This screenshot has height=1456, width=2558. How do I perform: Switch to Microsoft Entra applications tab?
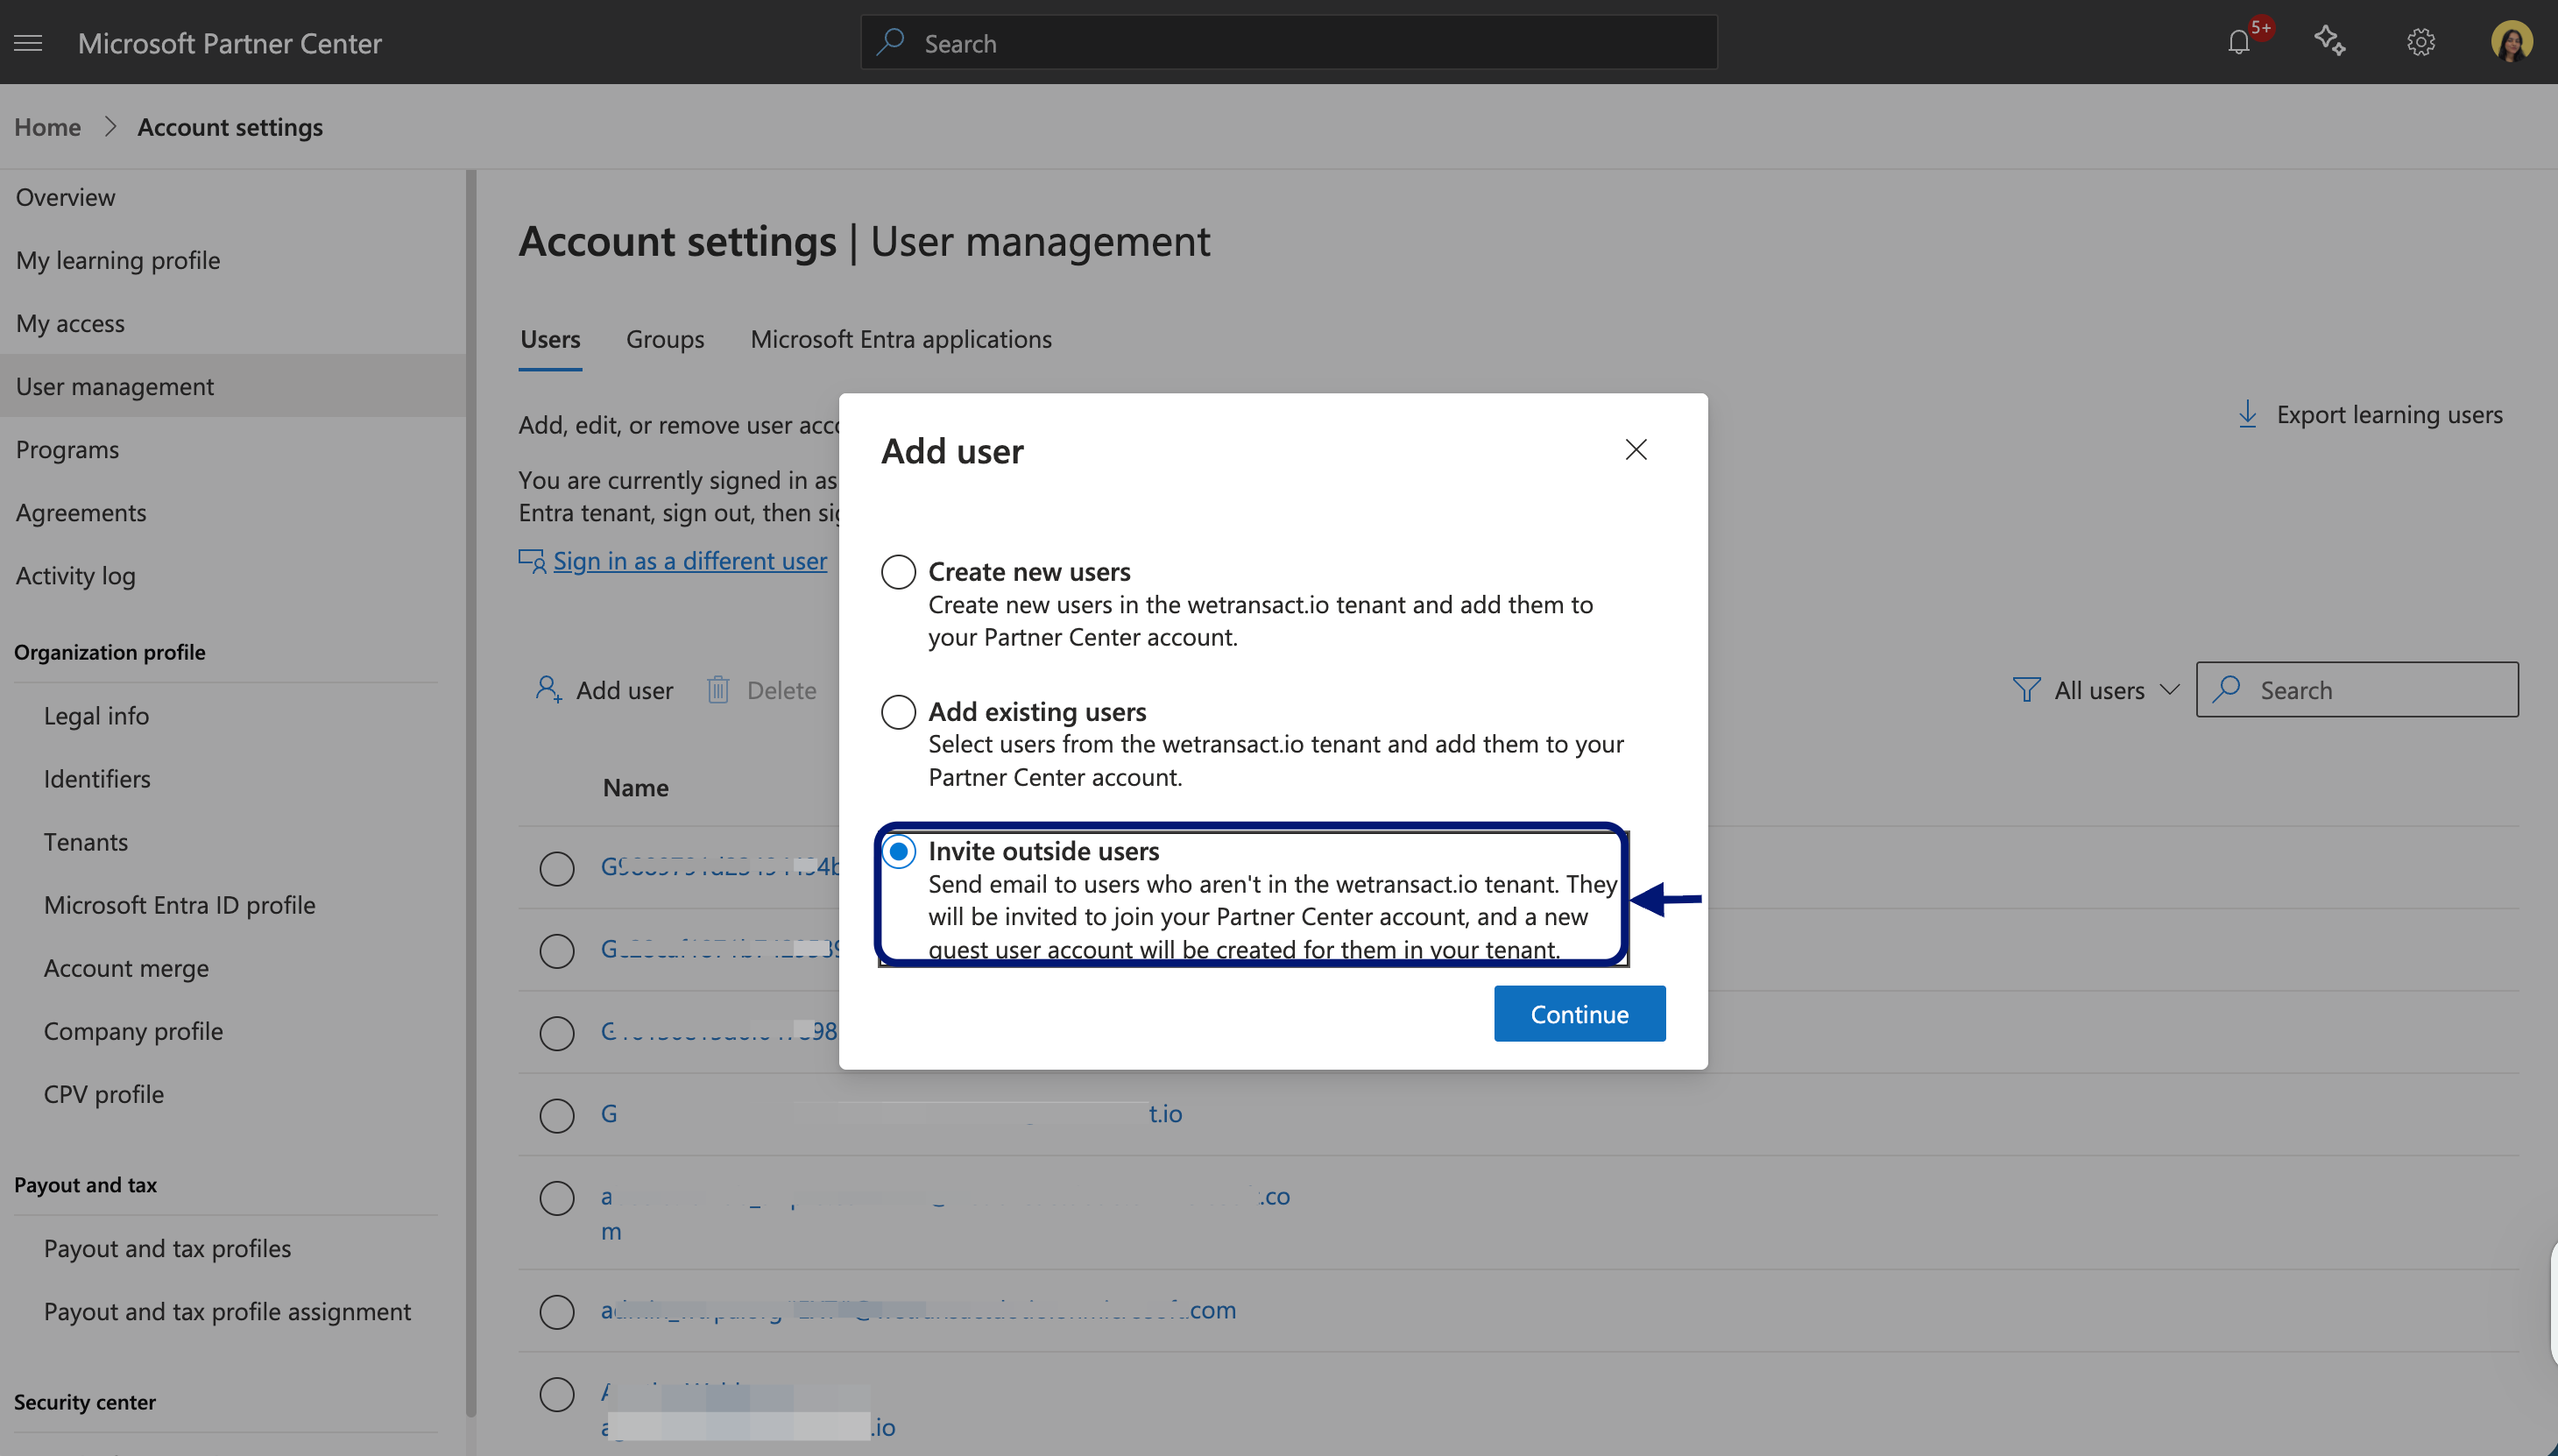tap(901, 339)
